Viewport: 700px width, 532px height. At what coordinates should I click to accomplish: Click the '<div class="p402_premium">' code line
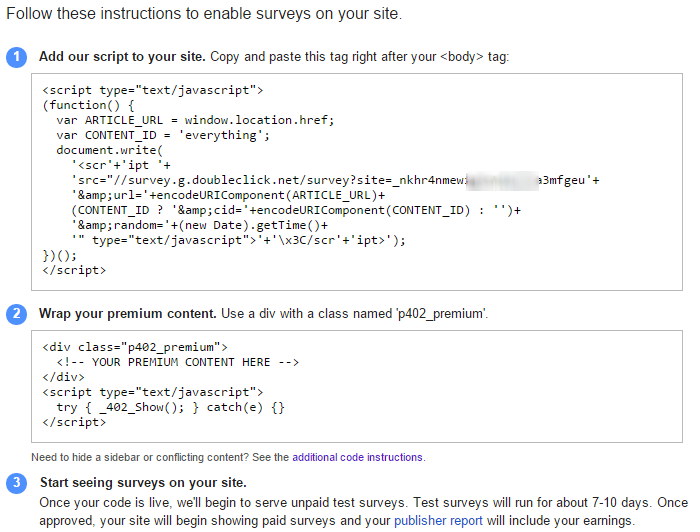tap(135, 347)
